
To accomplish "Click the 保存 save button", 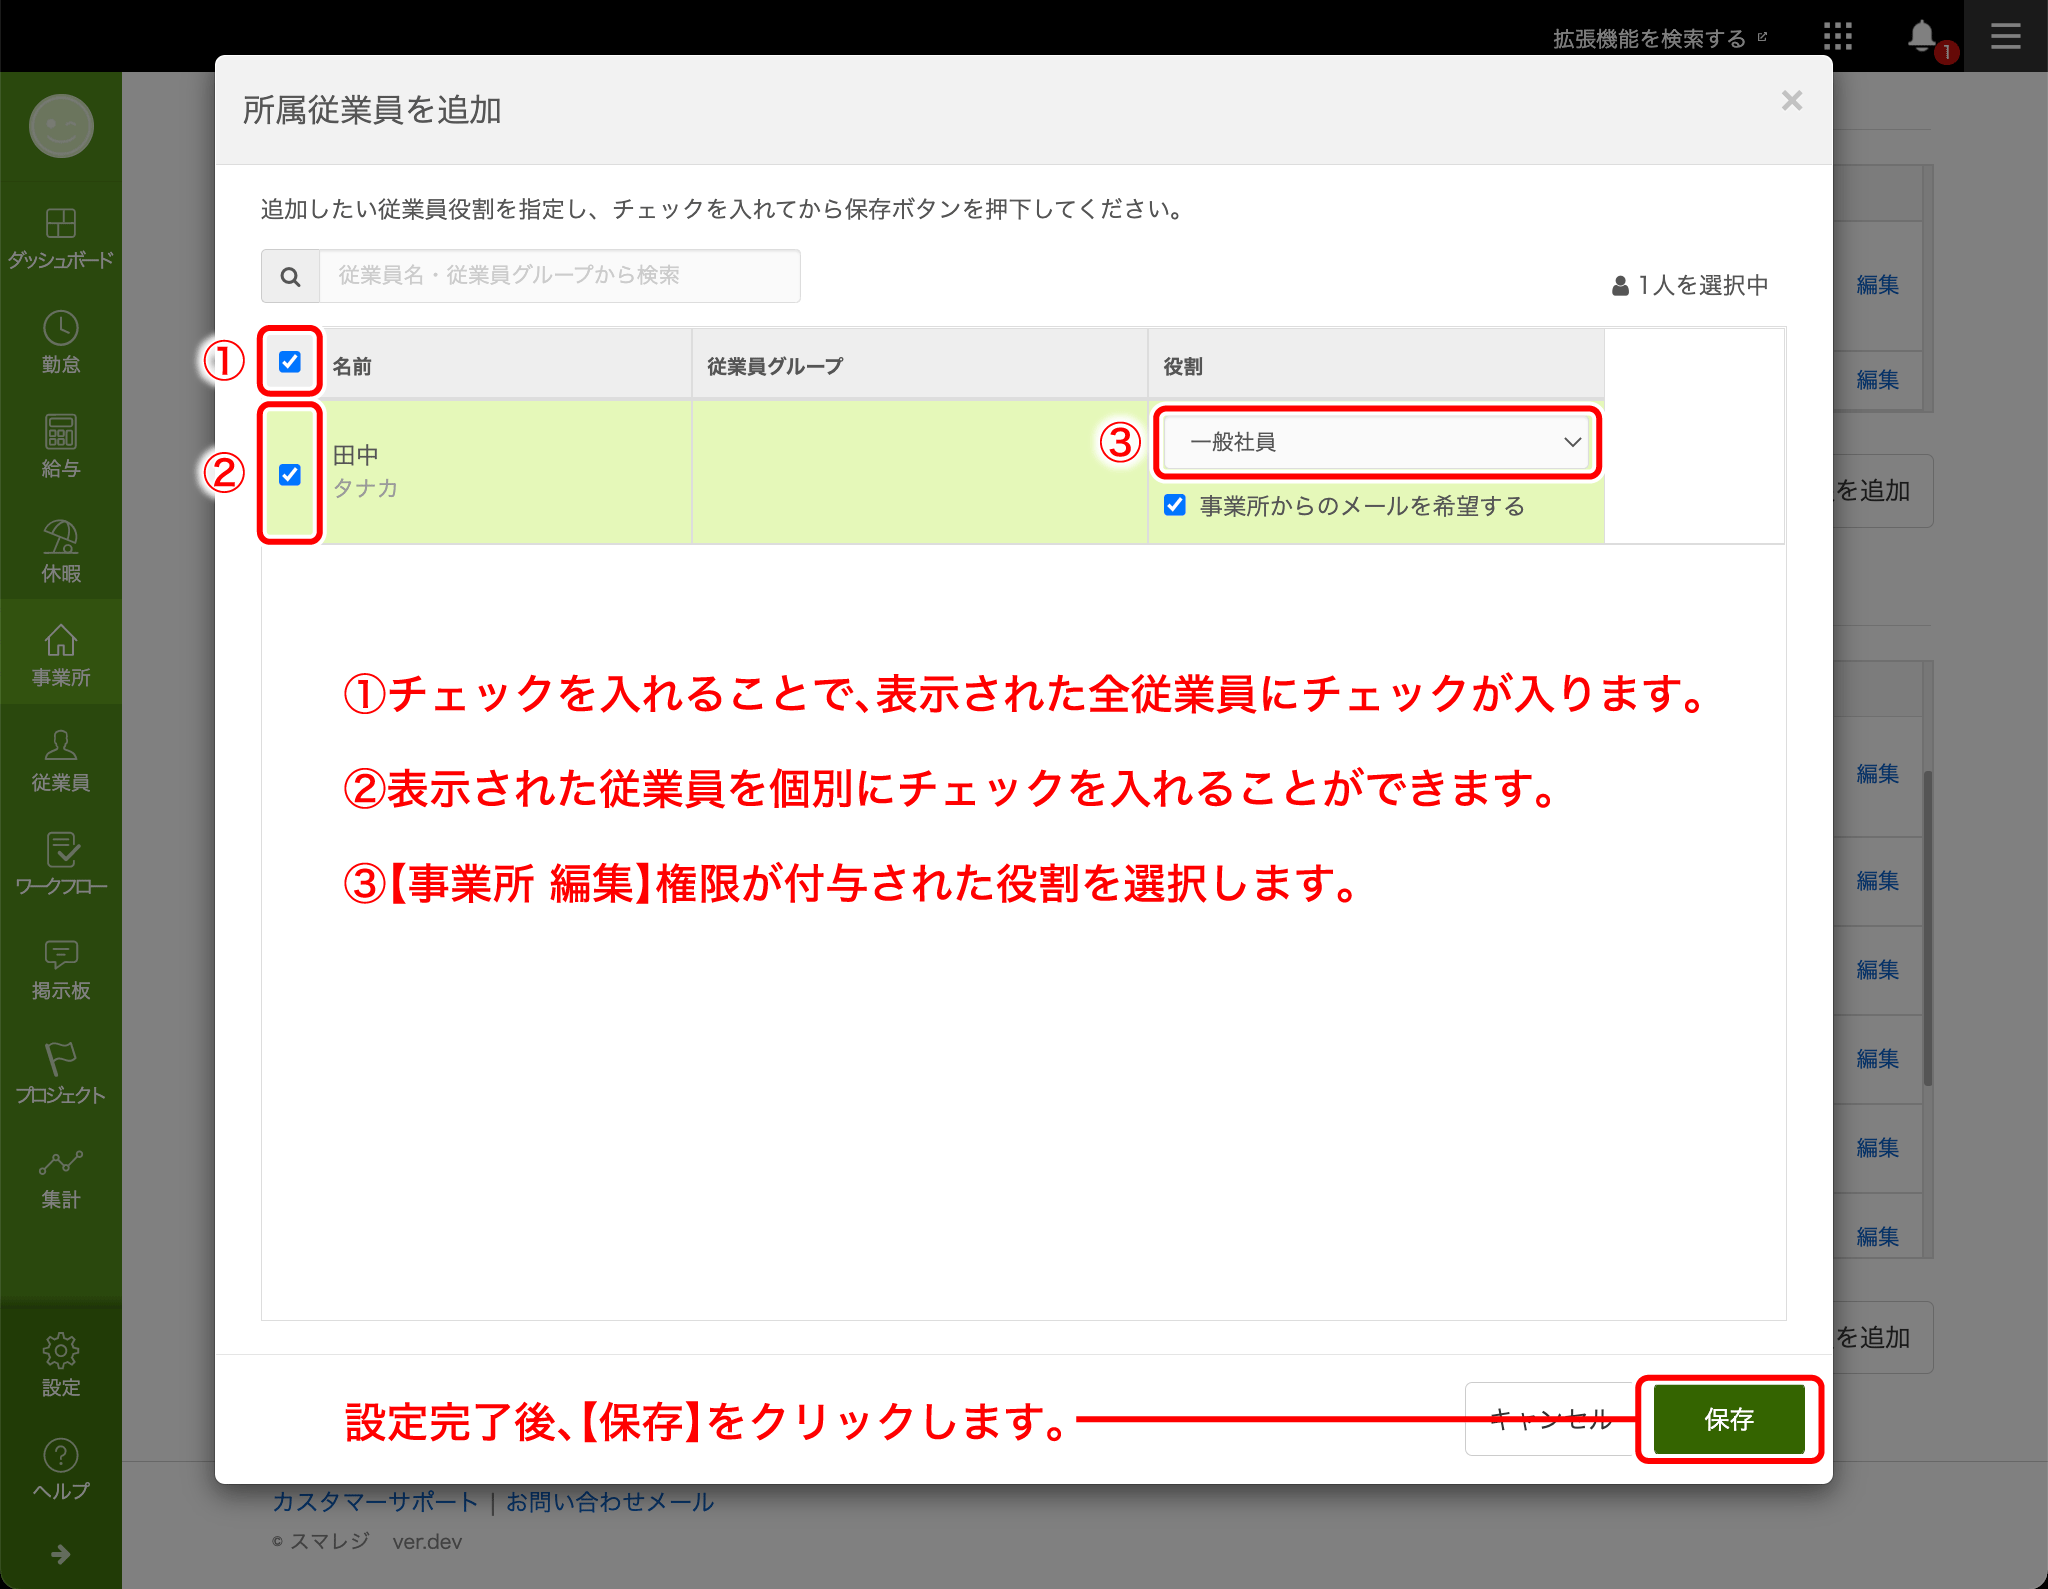I will (x=1729, y=1419).
